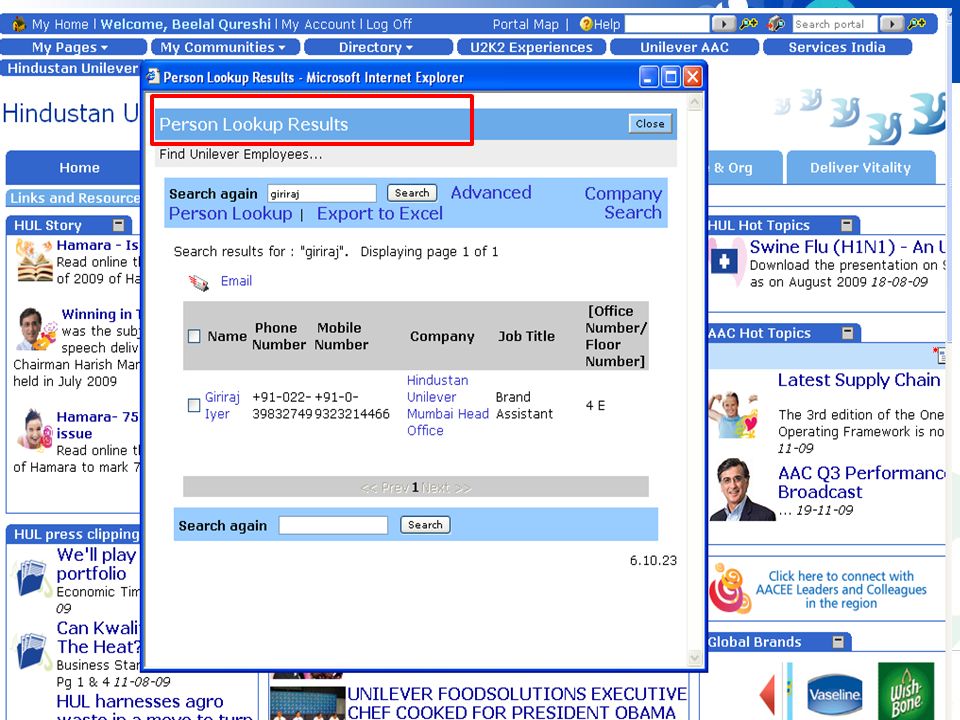Click the Swine Flu medical cross icon
Image resolution: width=960 pixels, height=720 pixels.
coord(724,262)
